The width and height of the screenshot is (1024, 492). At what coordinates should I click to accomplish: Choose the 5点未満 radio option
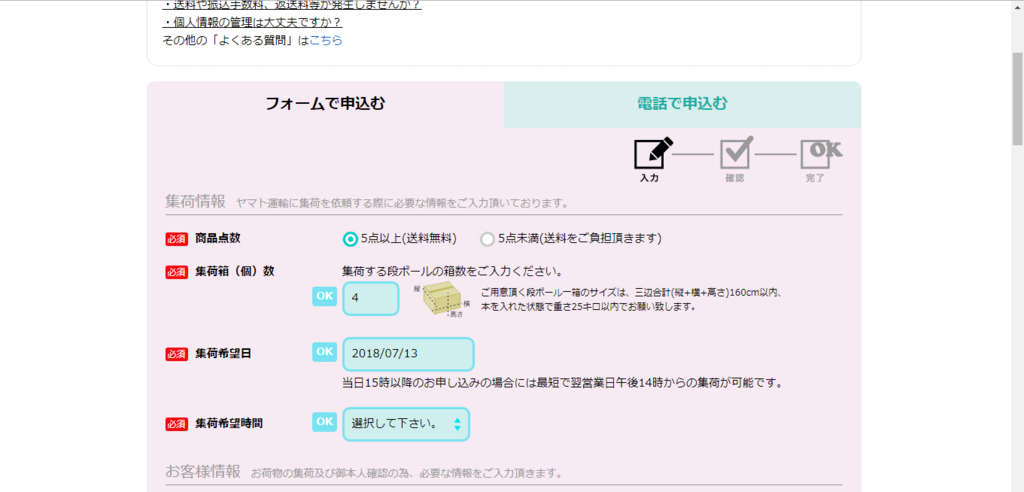pos(487,239)
